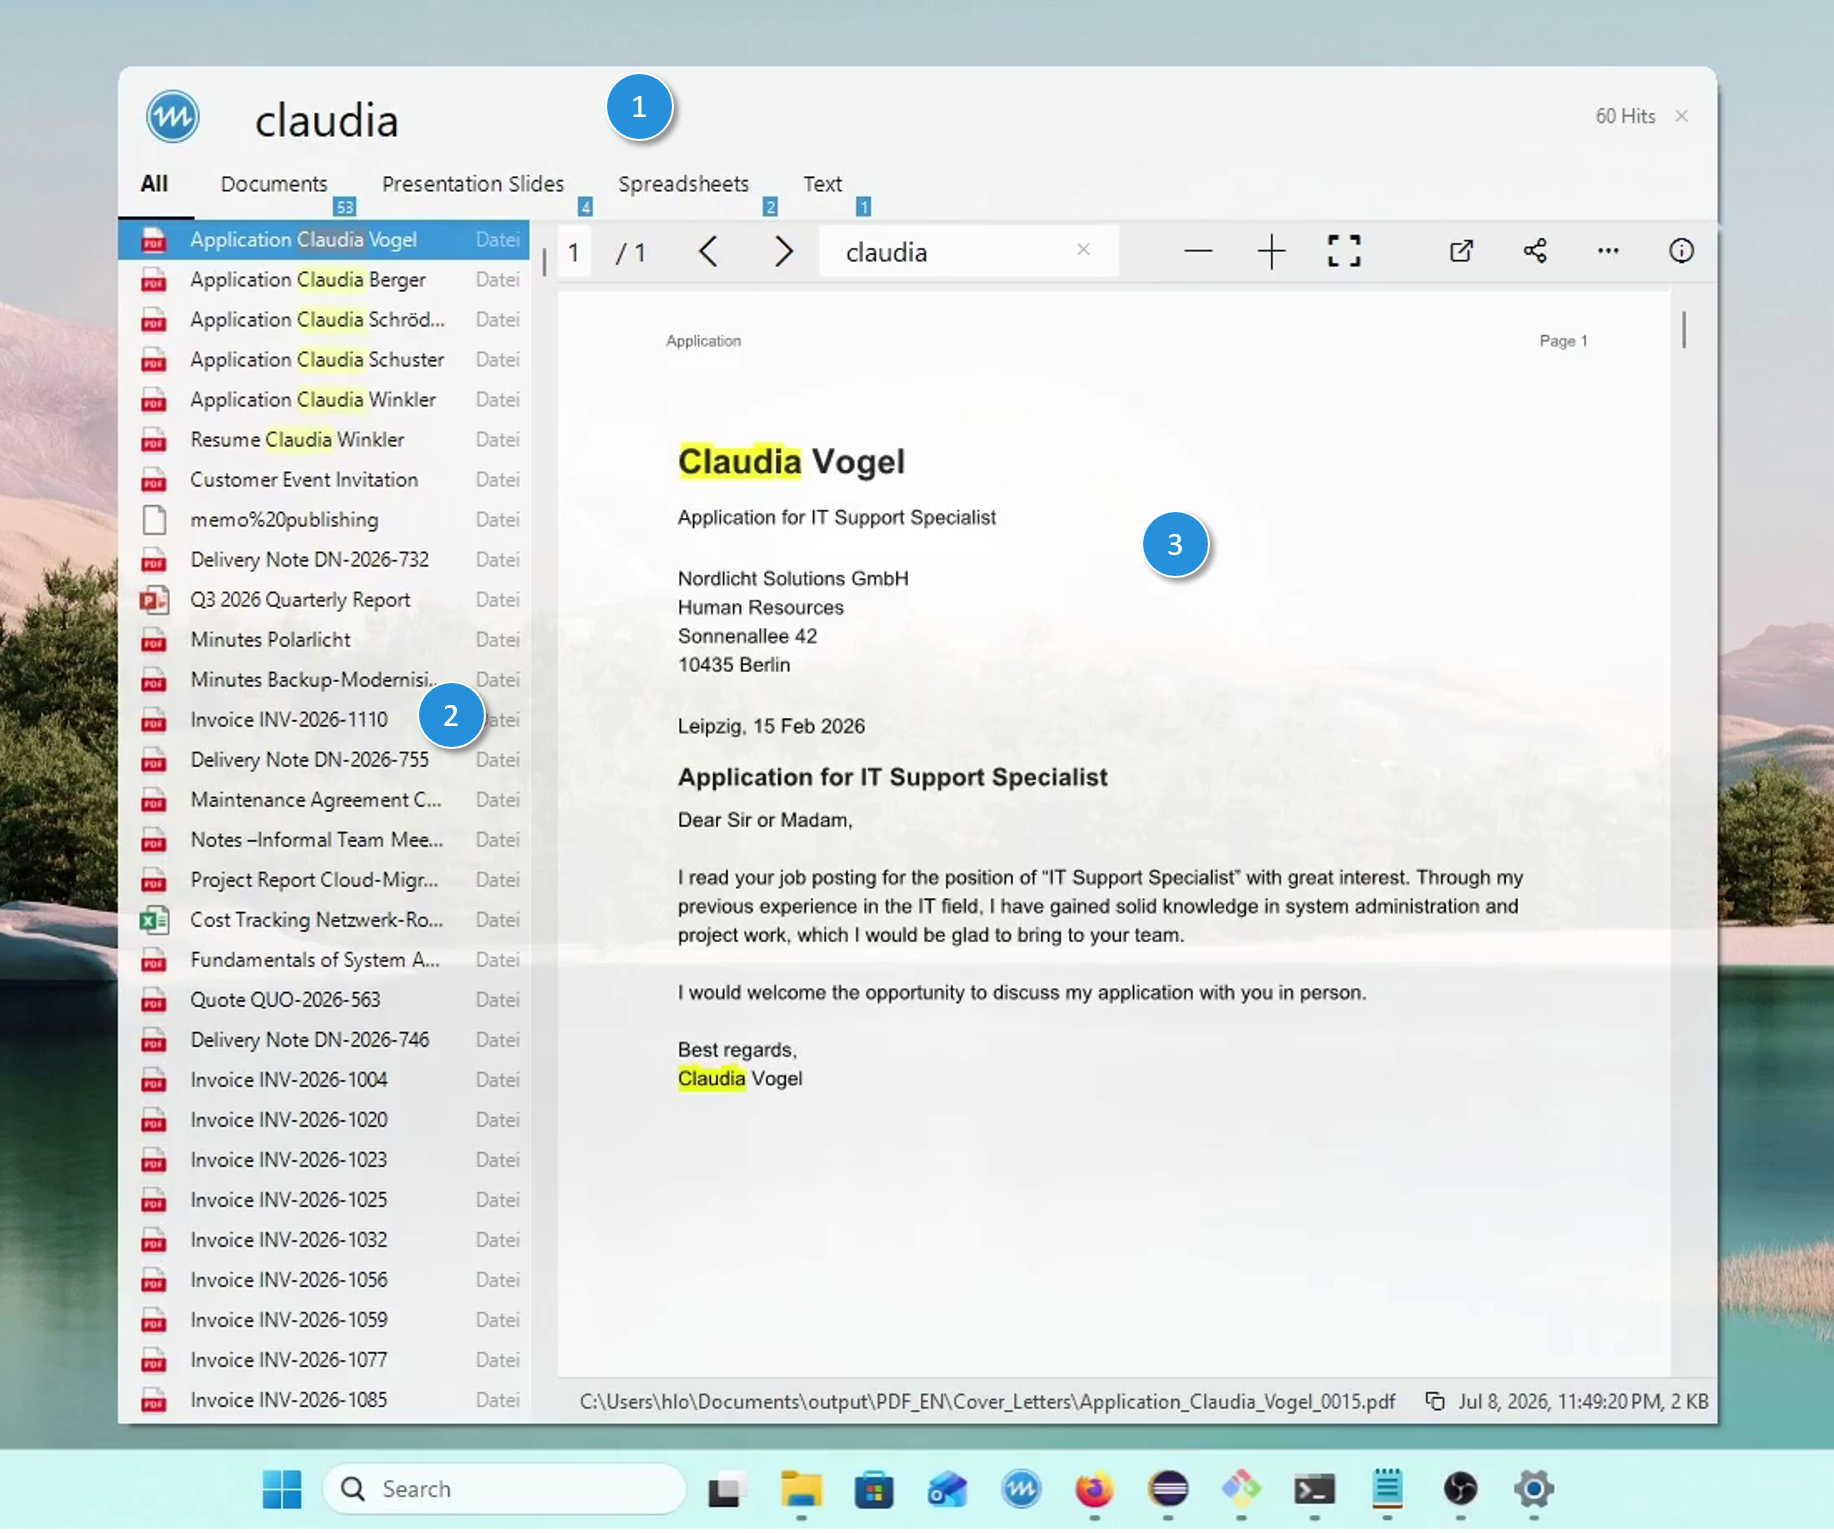The height and width of the screenshot is (1533, 1834).
Task: Select Customer Event Invitation result
Action: (324, 480)
